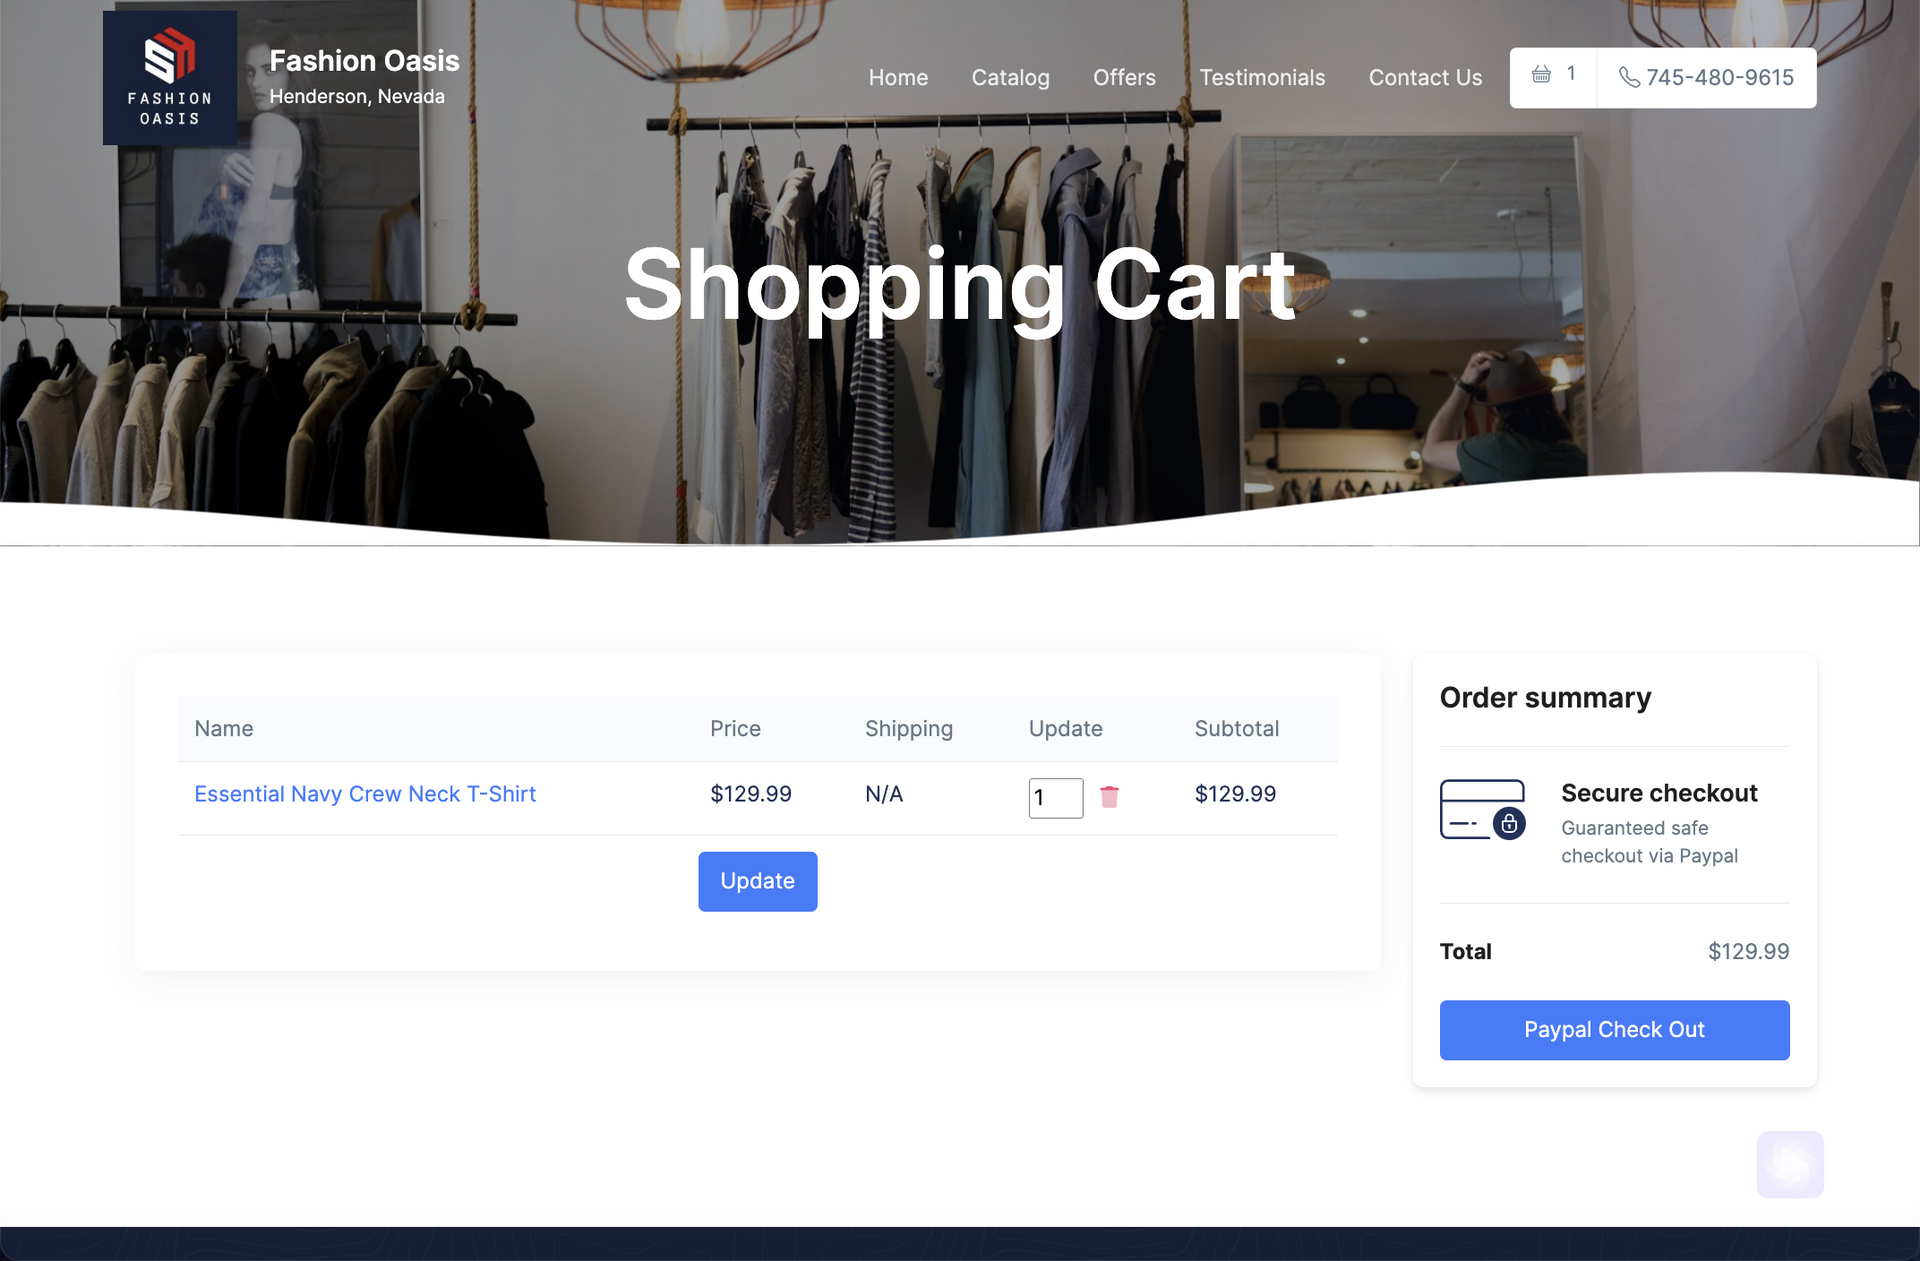
Task: Start Paypal Check Out
Action: [x=1614, y=1029]
